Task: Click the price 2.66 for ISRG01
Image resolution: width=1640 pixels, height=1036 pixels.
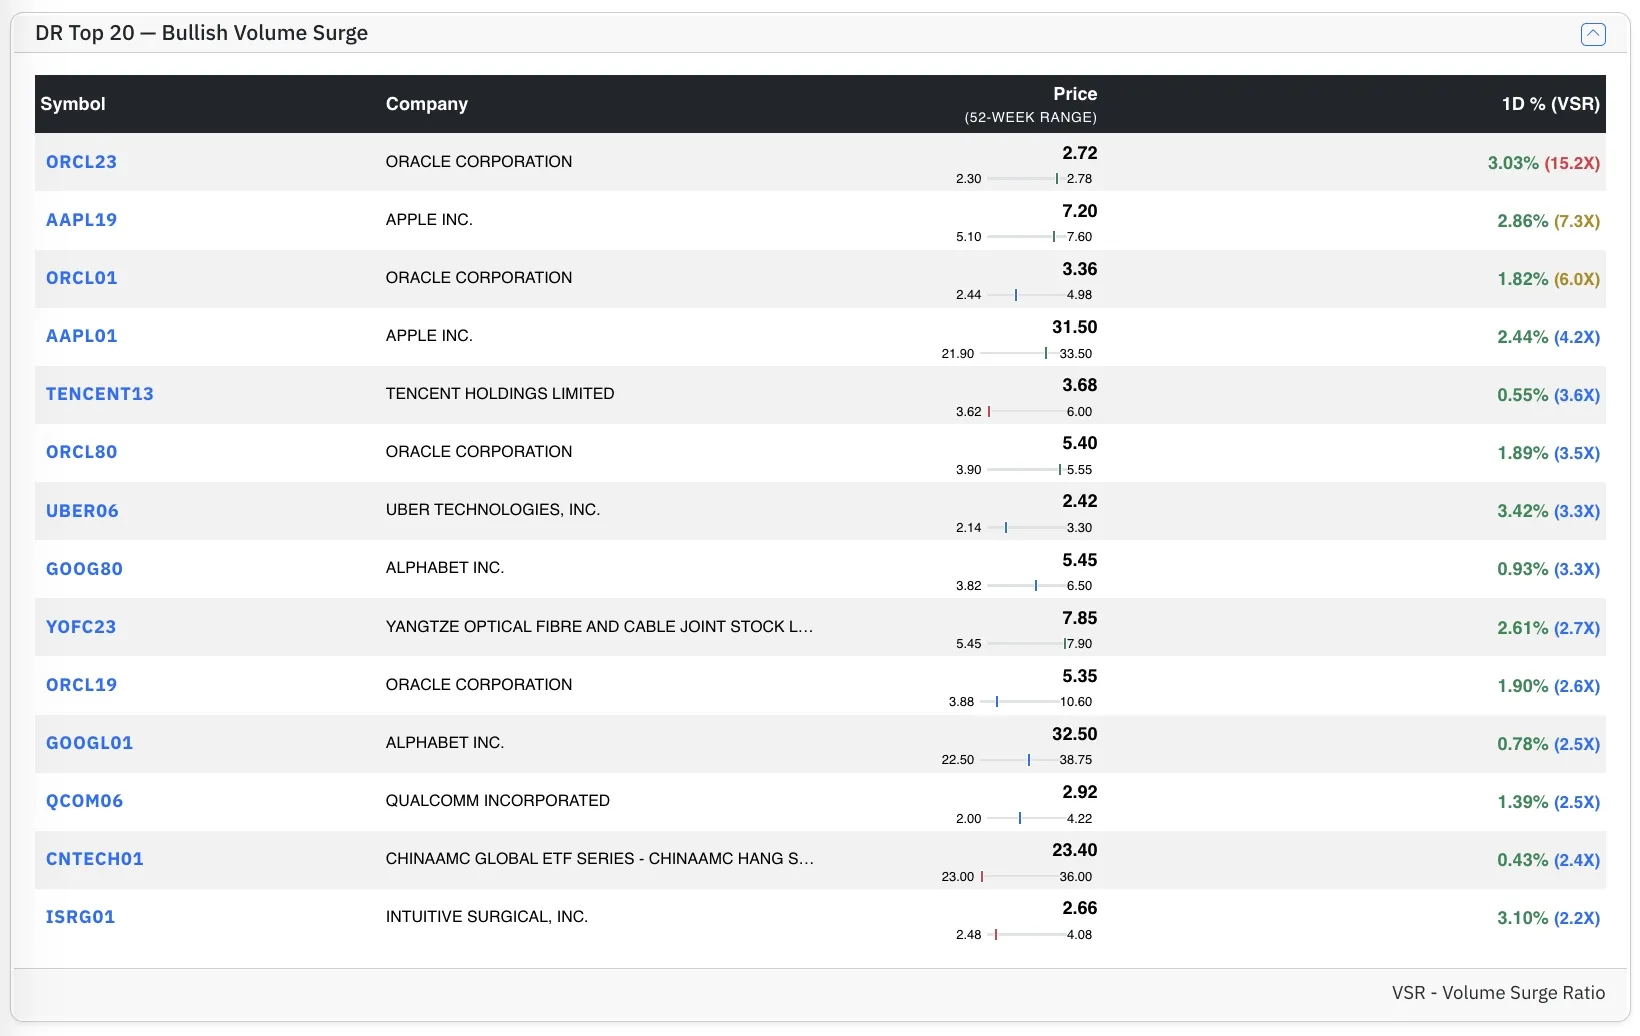Action: [x=1079, y=908]
